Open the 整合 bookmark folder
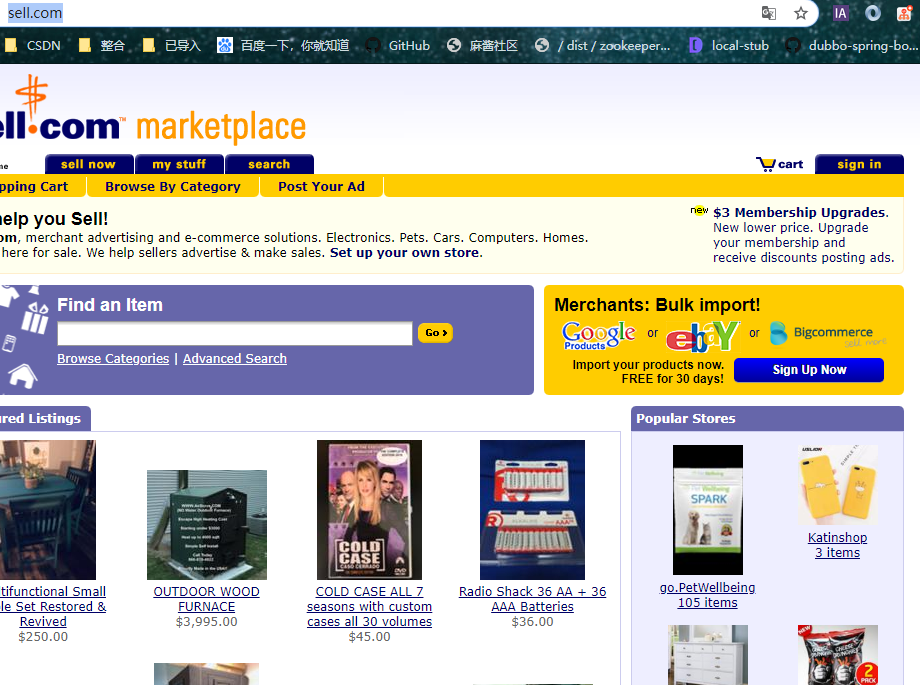Viewport: 920px width, 685px height. coord(102,45)
